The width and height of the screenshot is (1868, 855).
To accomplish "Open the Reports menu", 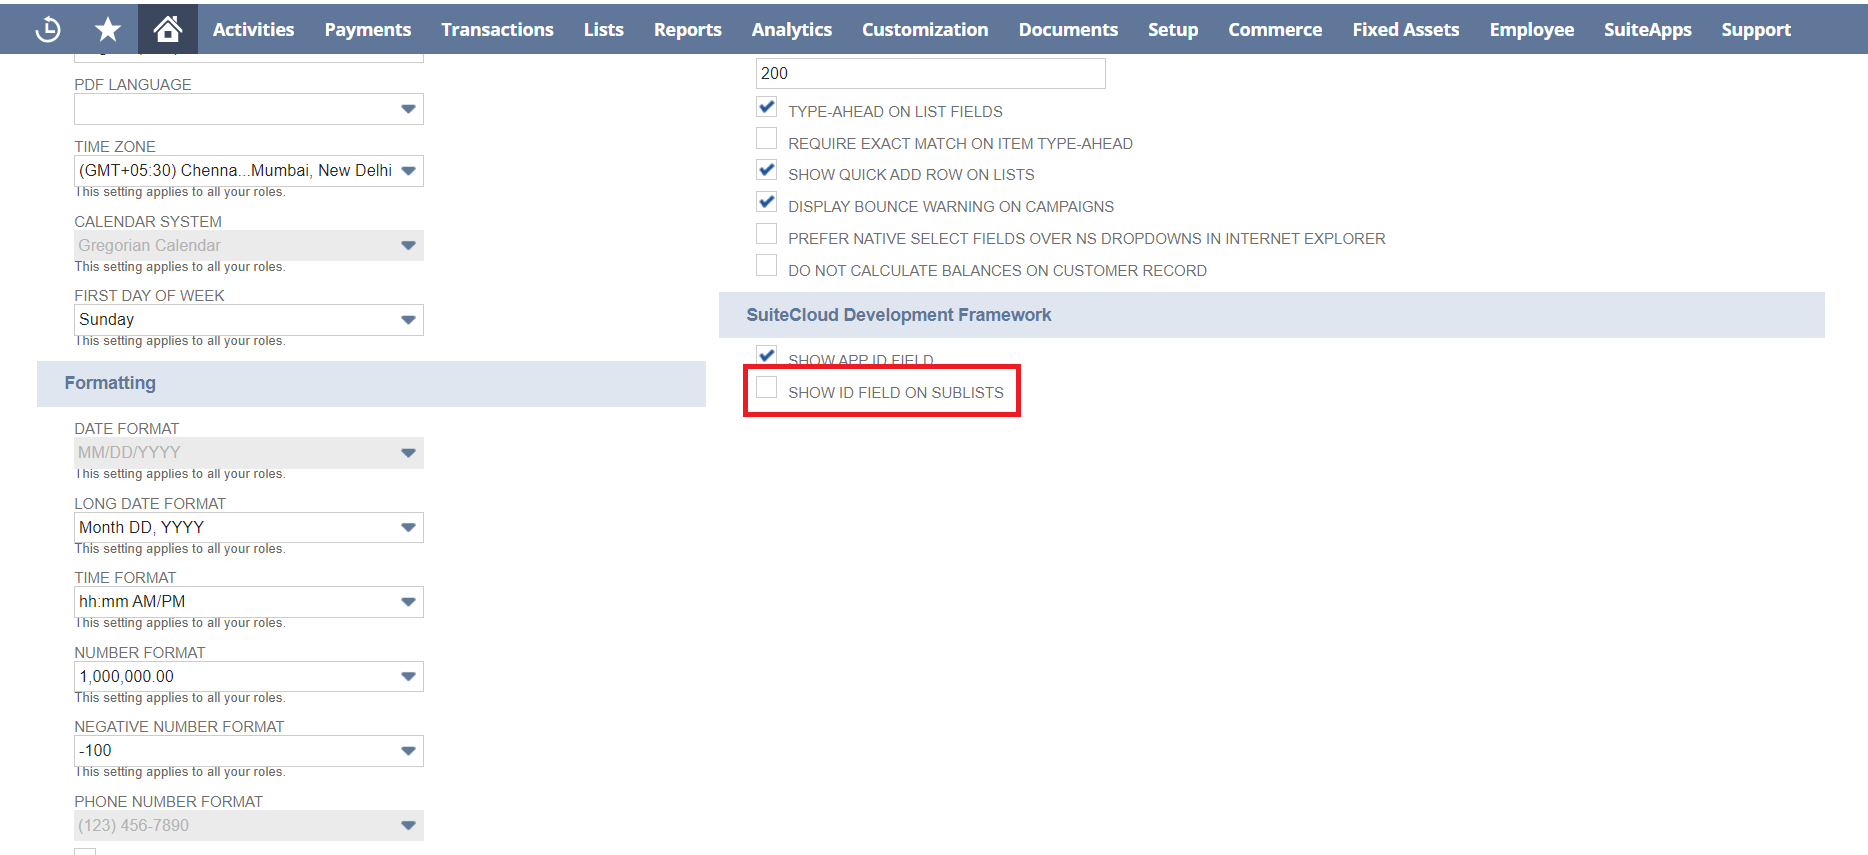I will [x=687, y=30].
